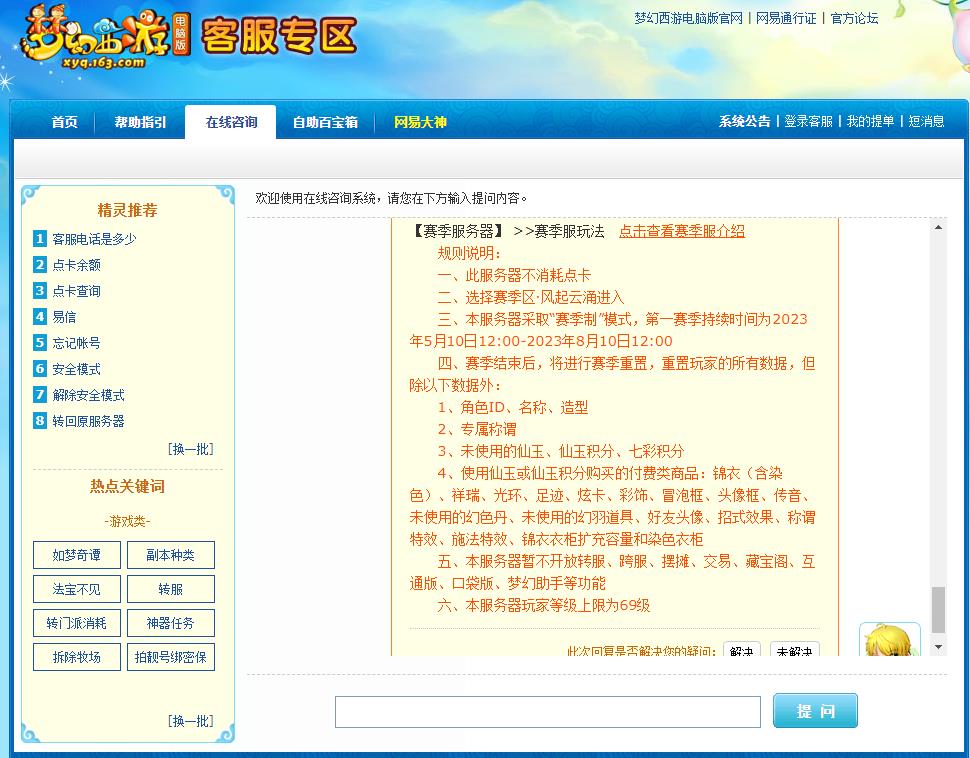The width and height of the screenshot is (970, 758).
Task: Click 换一批 below the keyword buttons
Action: 191,720
